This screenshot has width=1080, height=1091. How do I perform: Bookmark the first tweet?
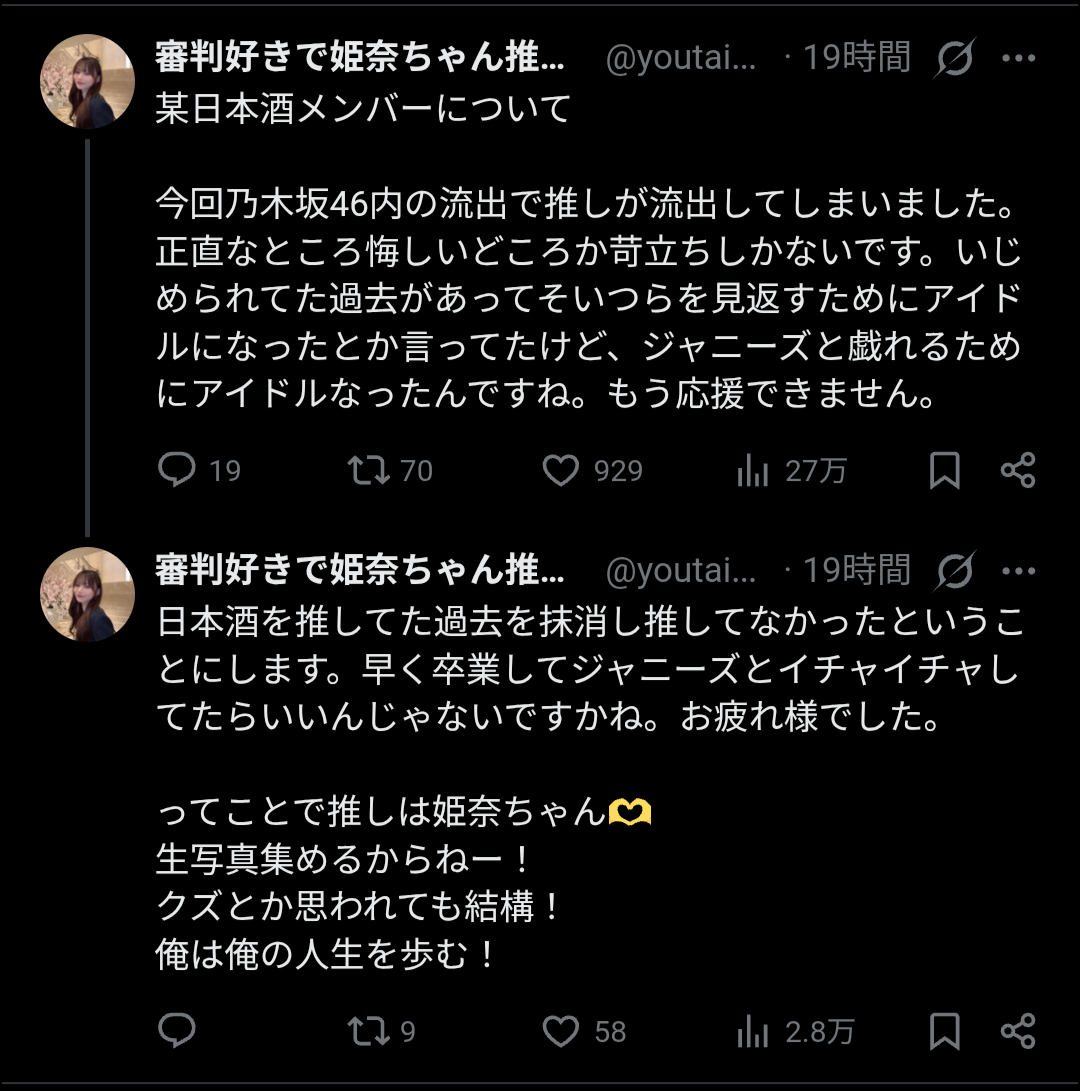pos(945,470)
